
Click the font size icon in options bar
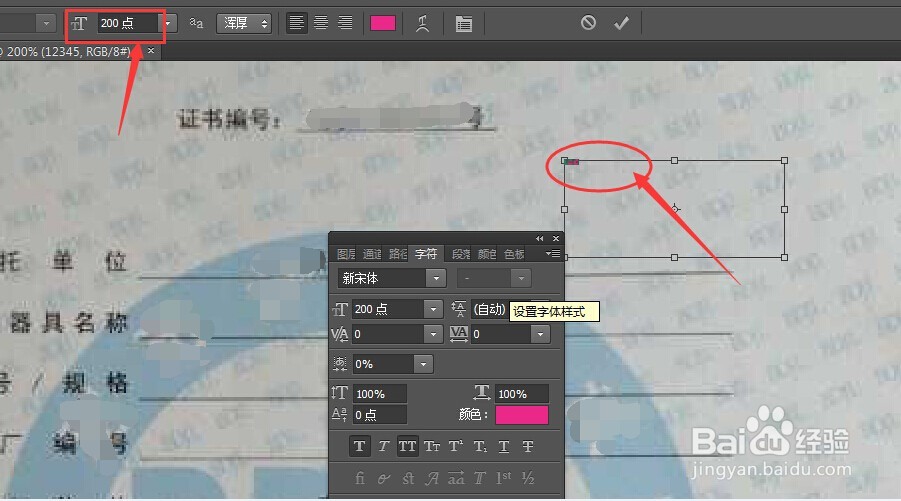pos(79,24)
